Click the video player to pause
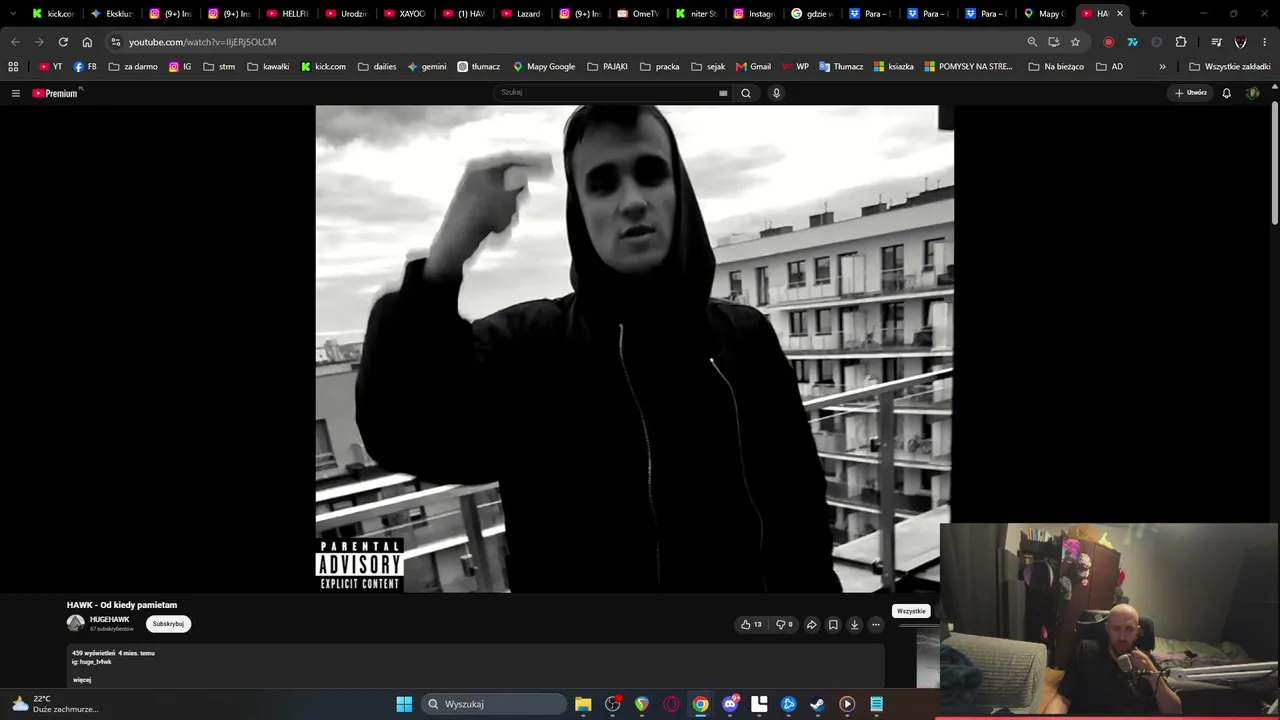The image size is (1280, 720). coord(634,349)
